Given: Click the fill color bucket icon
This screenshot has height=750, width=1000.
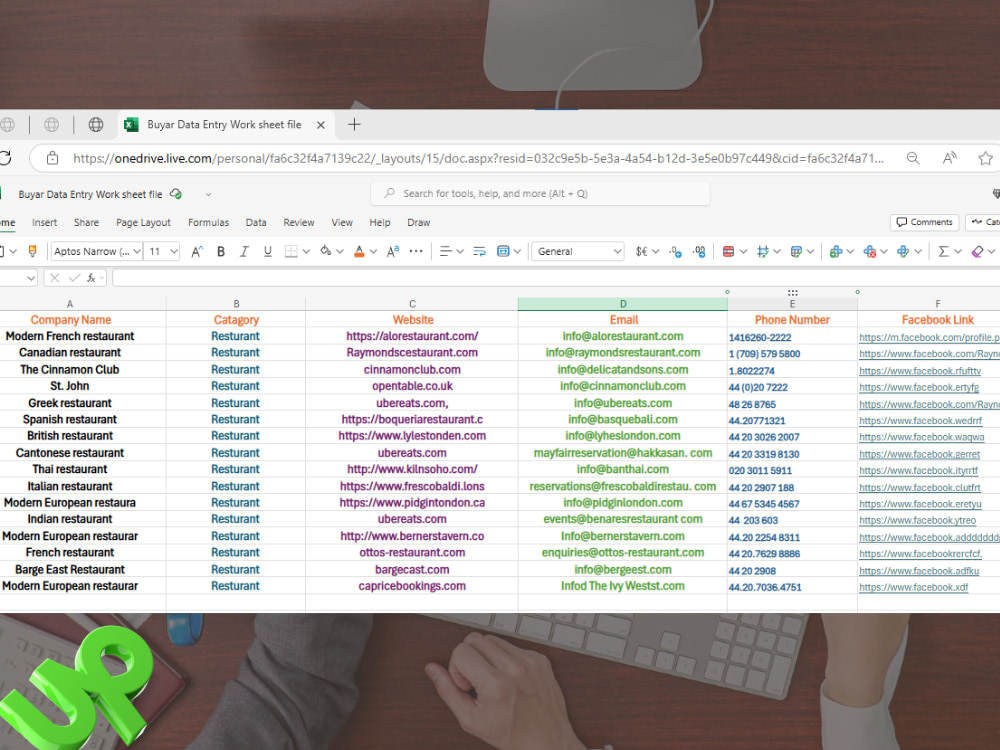Looking at the screenshot, I should coord(325,251).
